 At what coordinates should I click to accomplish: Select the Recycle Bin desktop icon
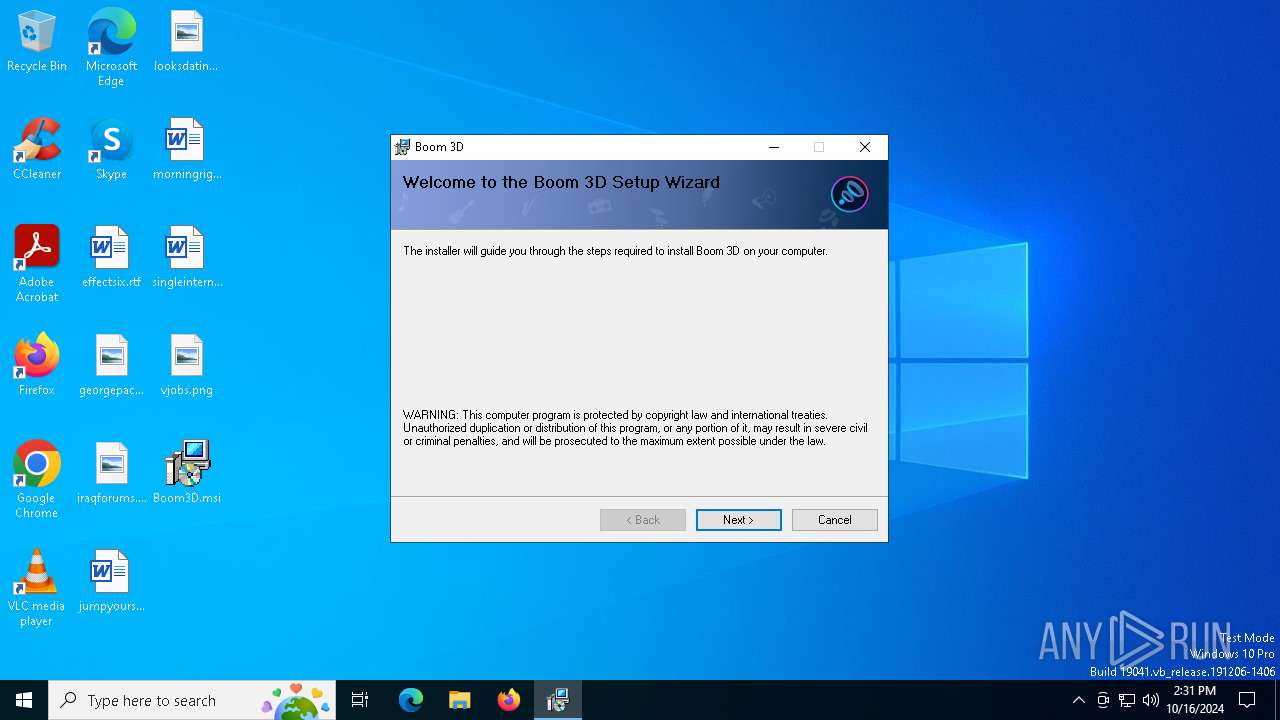(37, 42)
